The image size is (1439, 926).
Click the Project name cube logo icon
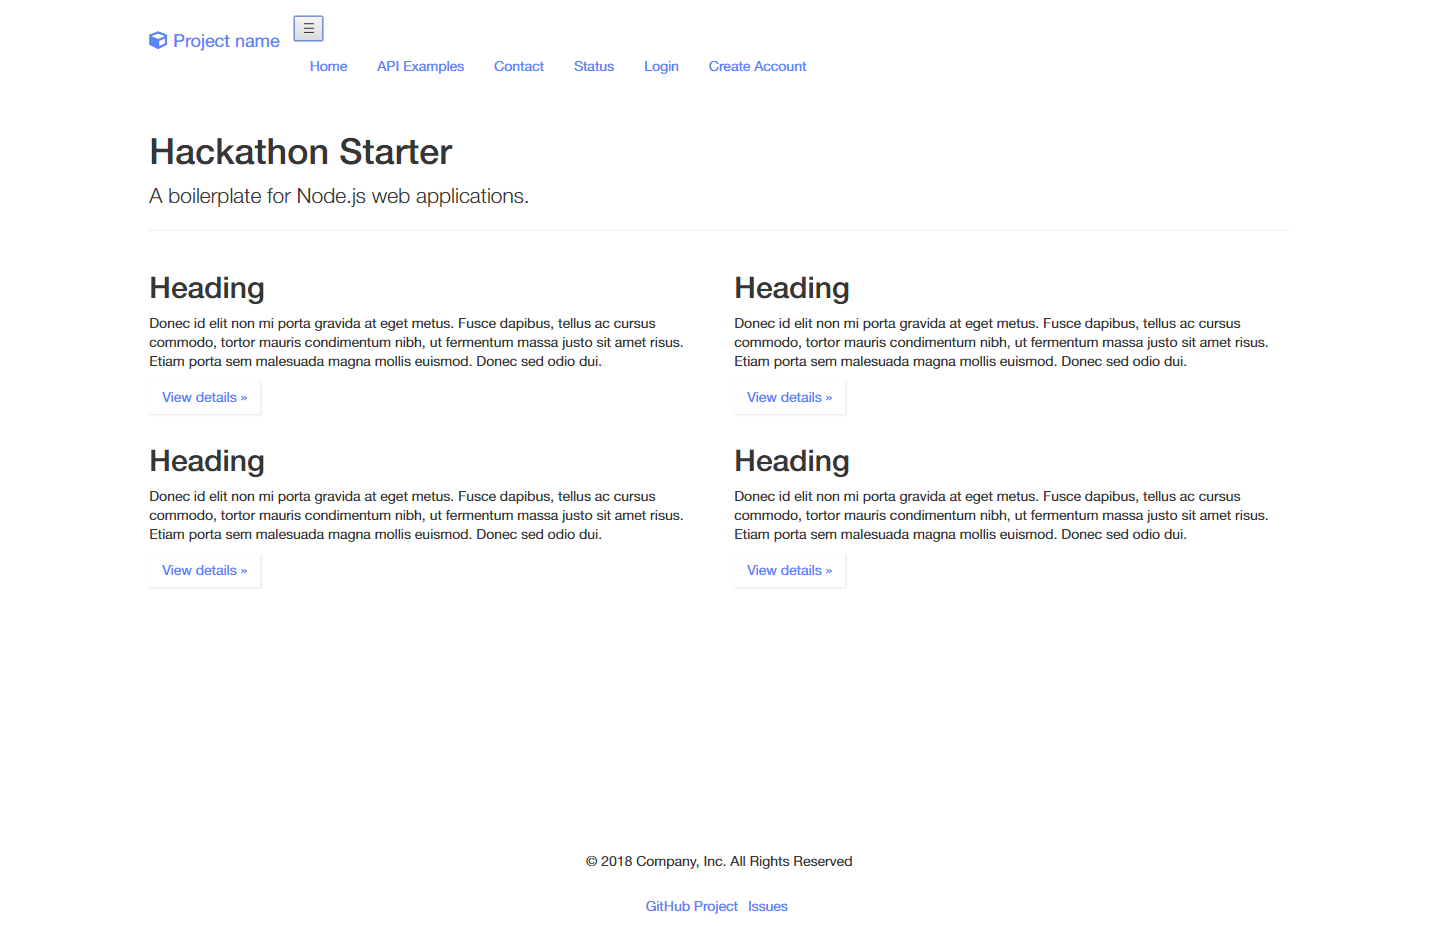click(158, 40)
